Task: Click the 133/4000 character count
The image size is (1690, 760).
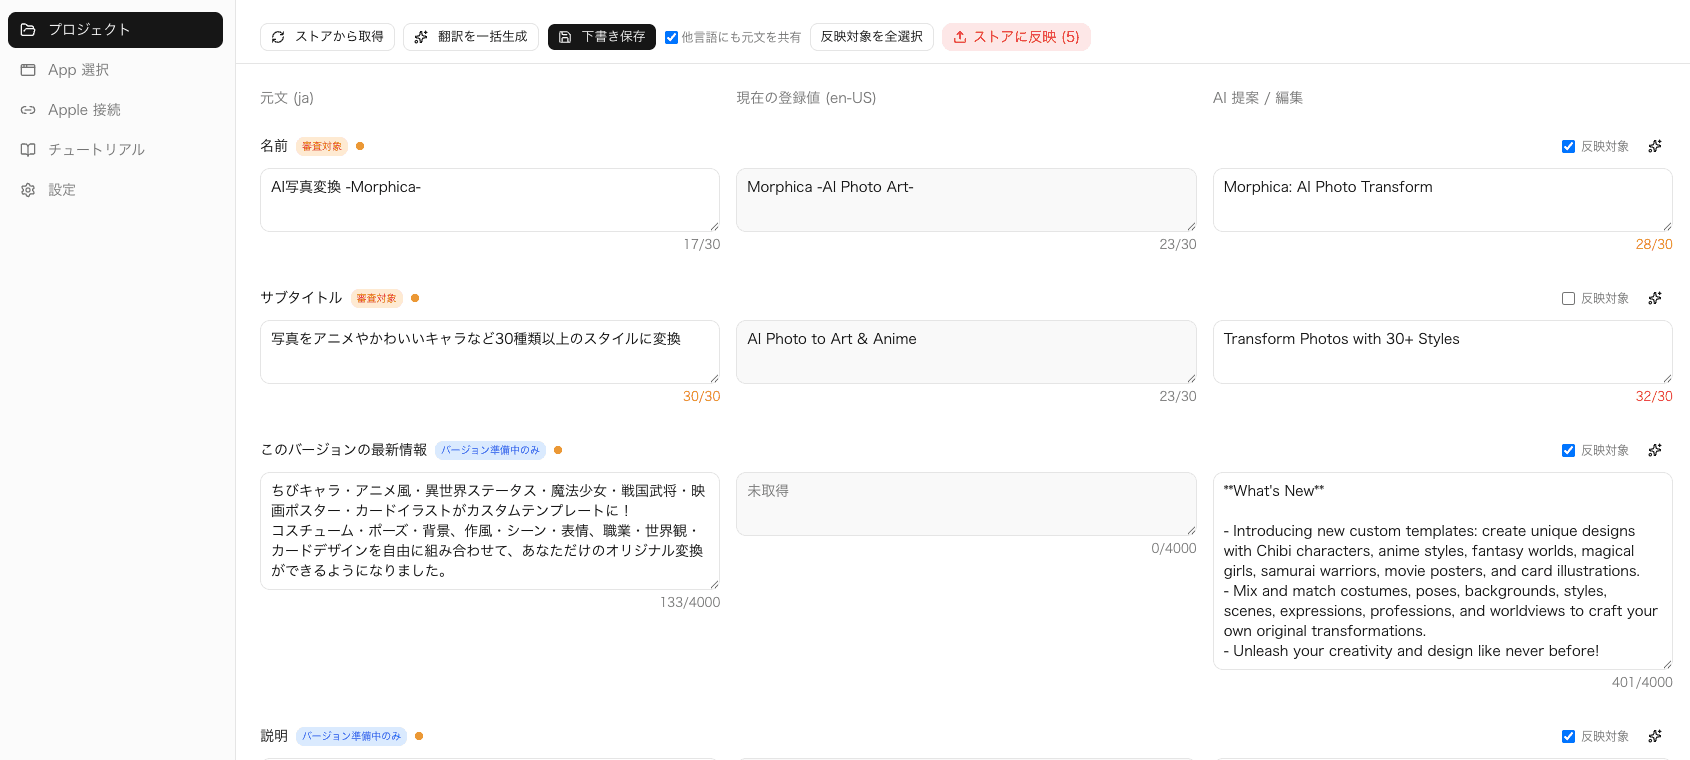Action: [x=690, y=602]
